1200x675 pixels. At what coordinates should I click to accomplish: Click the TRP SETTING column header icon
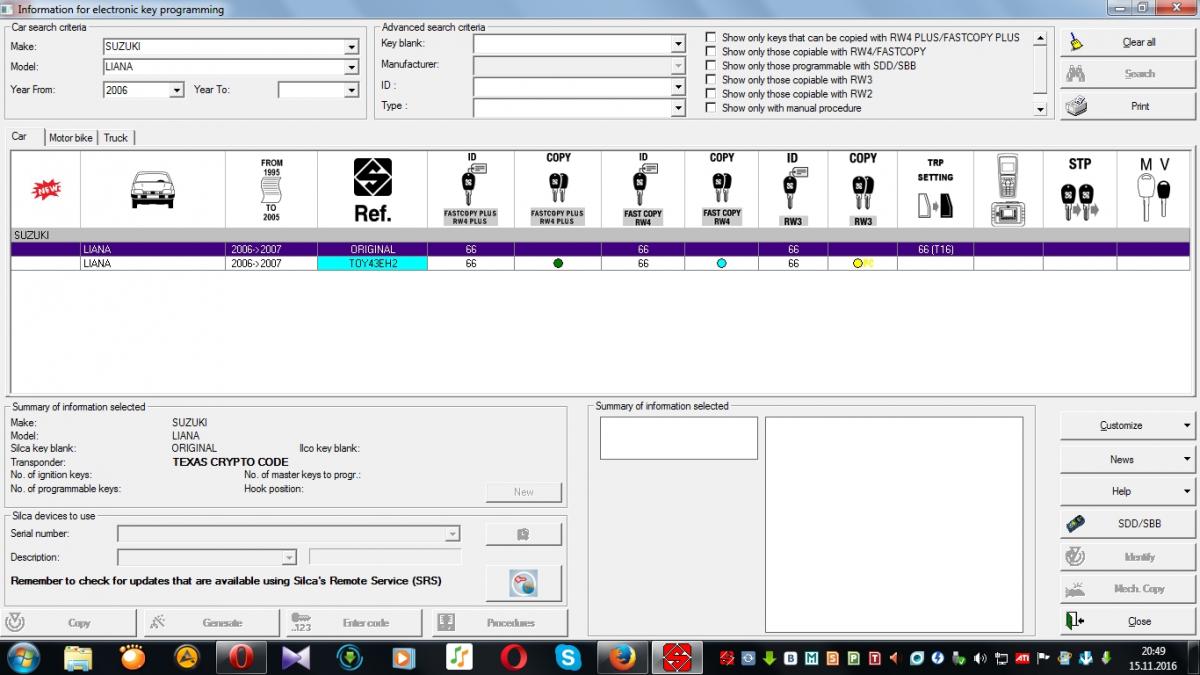pos(935,189)
